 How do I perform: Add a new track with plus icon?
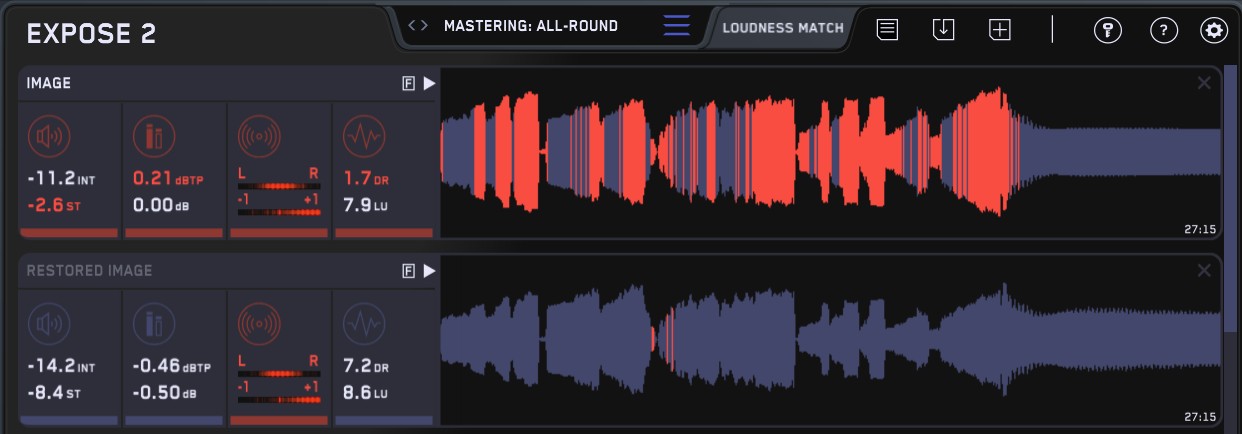1000,29
